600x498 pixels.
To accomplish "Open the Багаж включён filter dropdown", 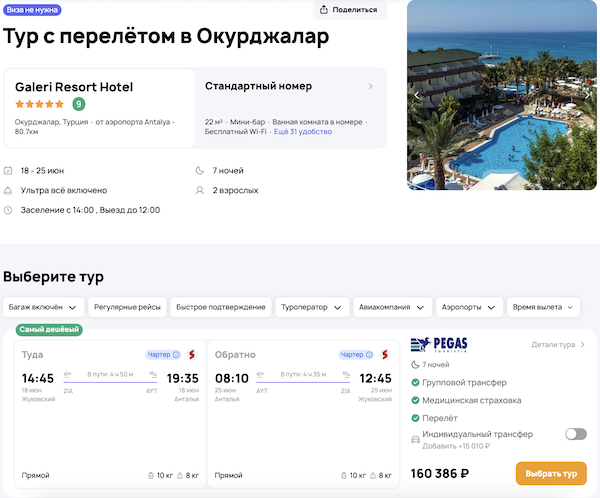I will [x=43, y=307].
